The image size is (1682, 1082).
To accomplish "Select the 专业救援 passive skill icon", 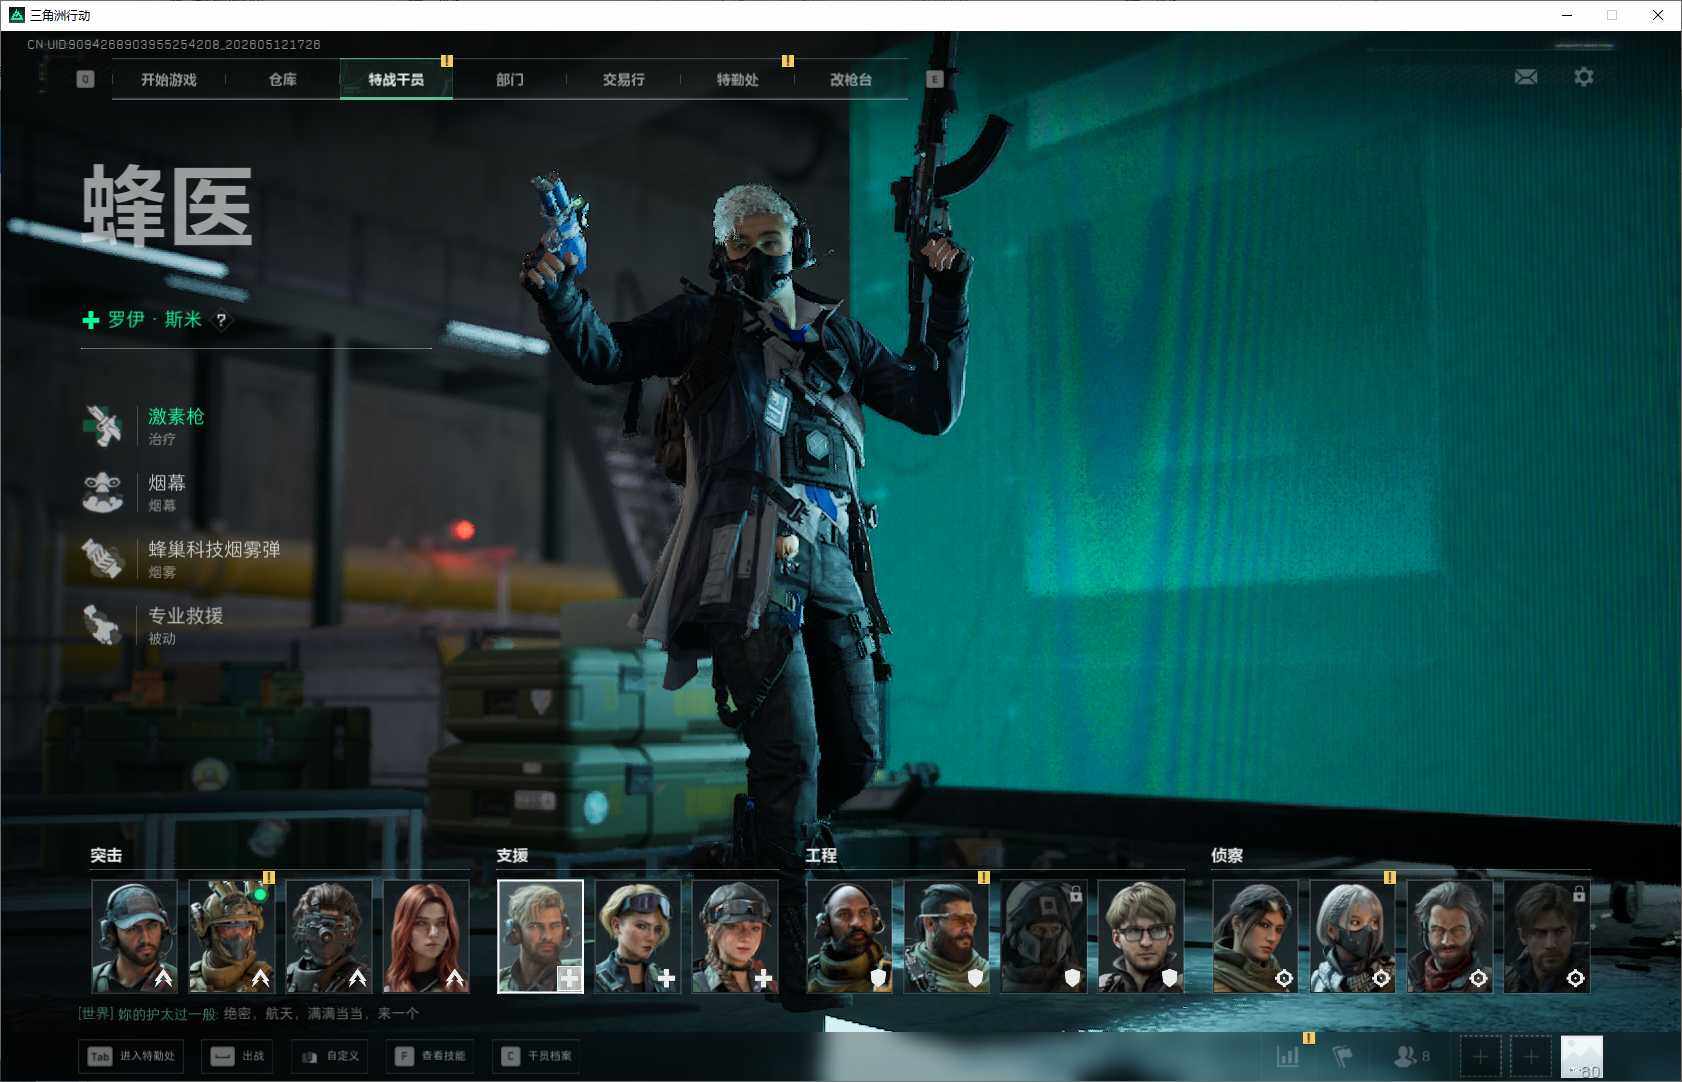I will click(103, 625).
